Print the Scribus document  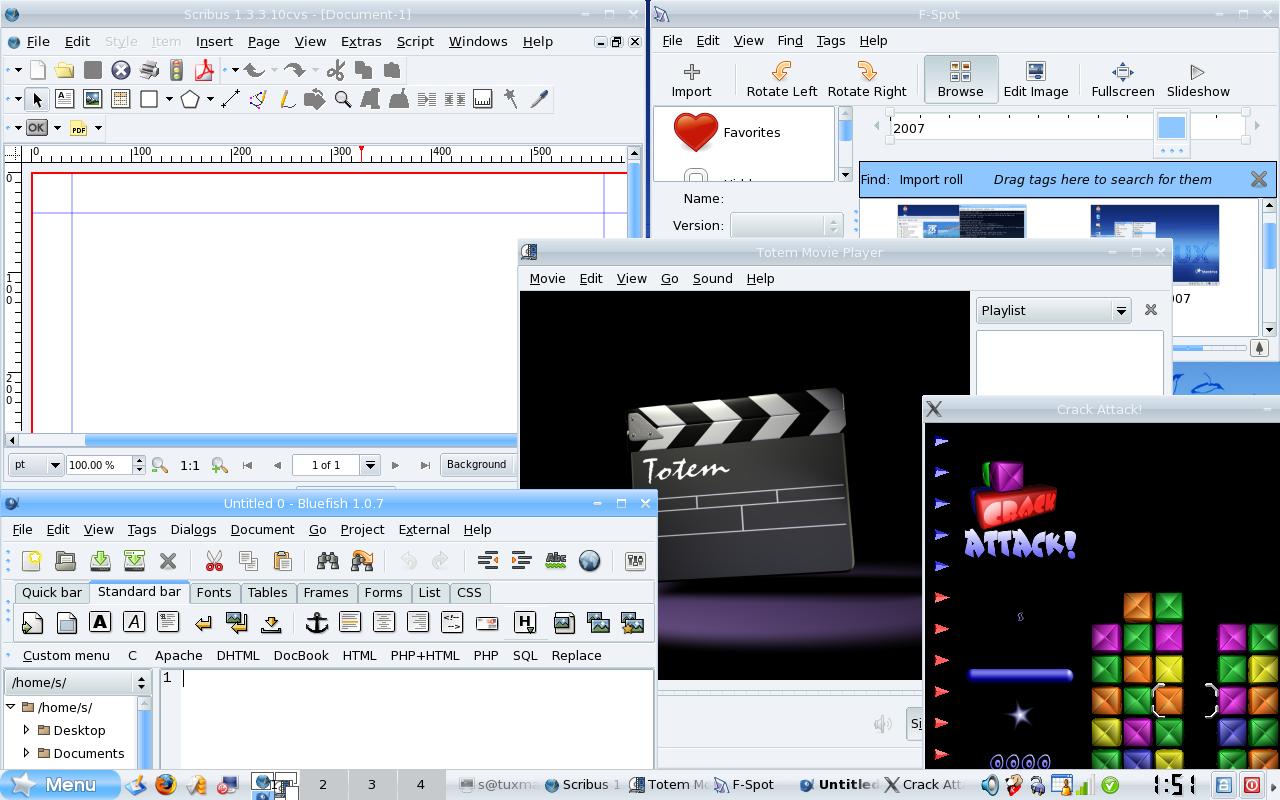(149, 70)
